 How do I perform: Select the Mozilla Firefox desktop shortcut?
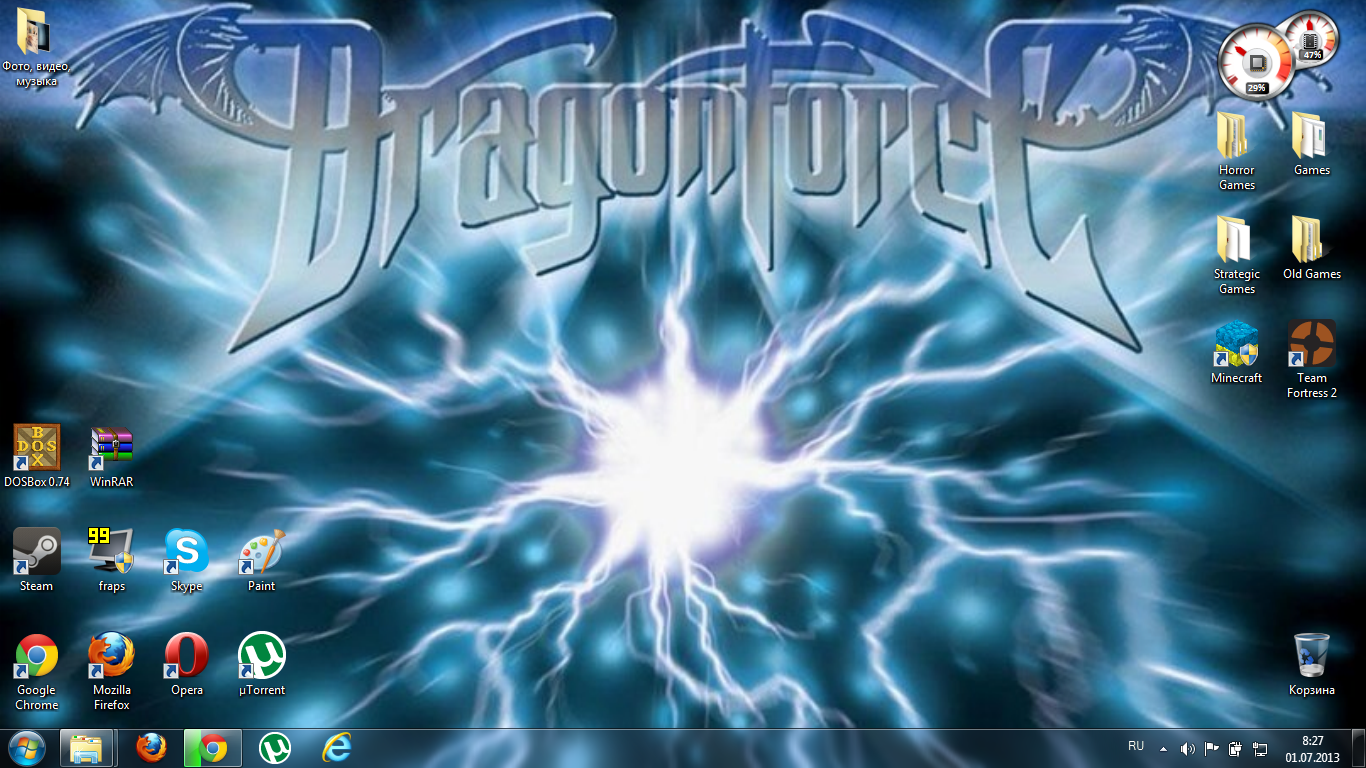(112, 671)
